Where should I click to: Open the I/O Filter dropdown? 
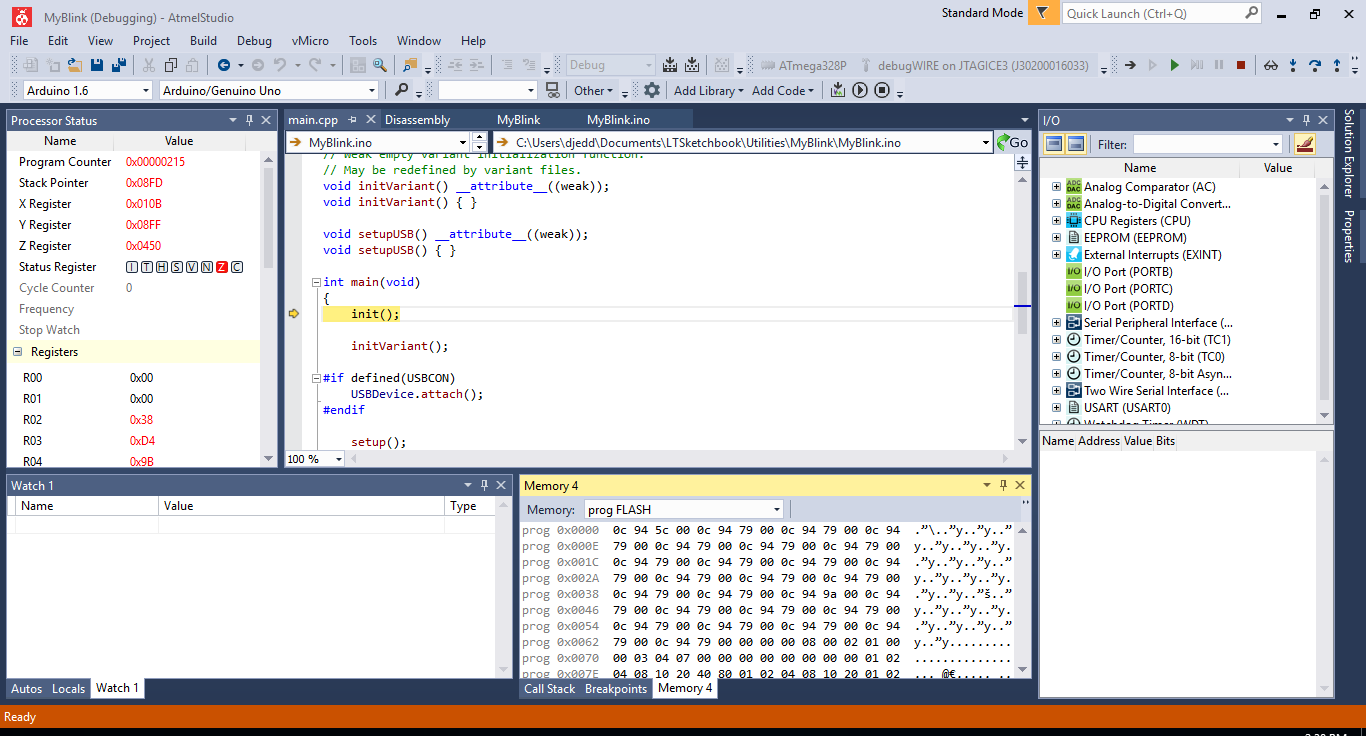point(1275,144)
